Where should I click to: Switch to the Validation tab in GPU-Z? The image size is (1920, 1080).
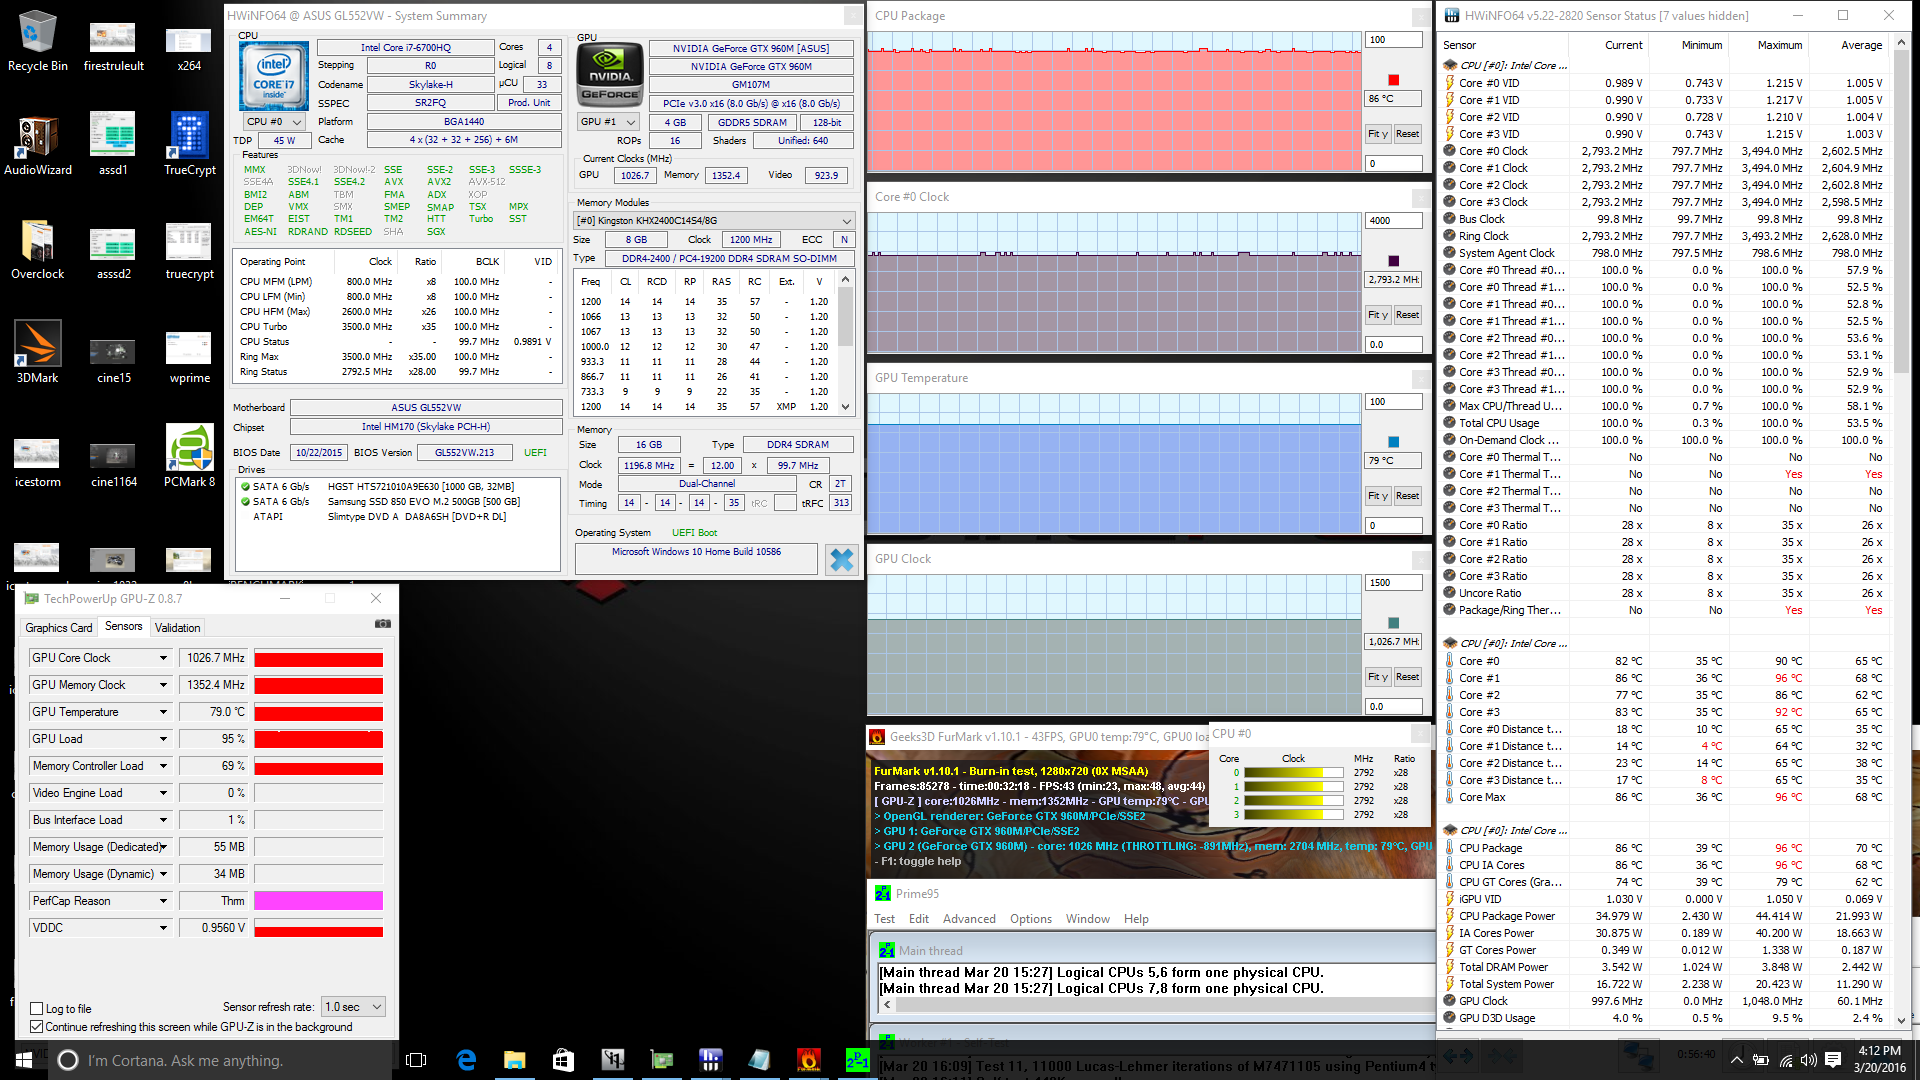tap(178, 628)
